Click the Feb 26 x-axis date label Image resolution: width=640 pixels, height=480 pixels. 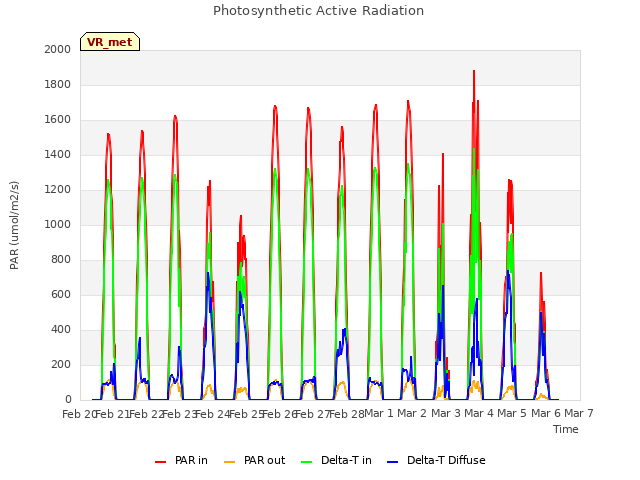pos(279,414)
